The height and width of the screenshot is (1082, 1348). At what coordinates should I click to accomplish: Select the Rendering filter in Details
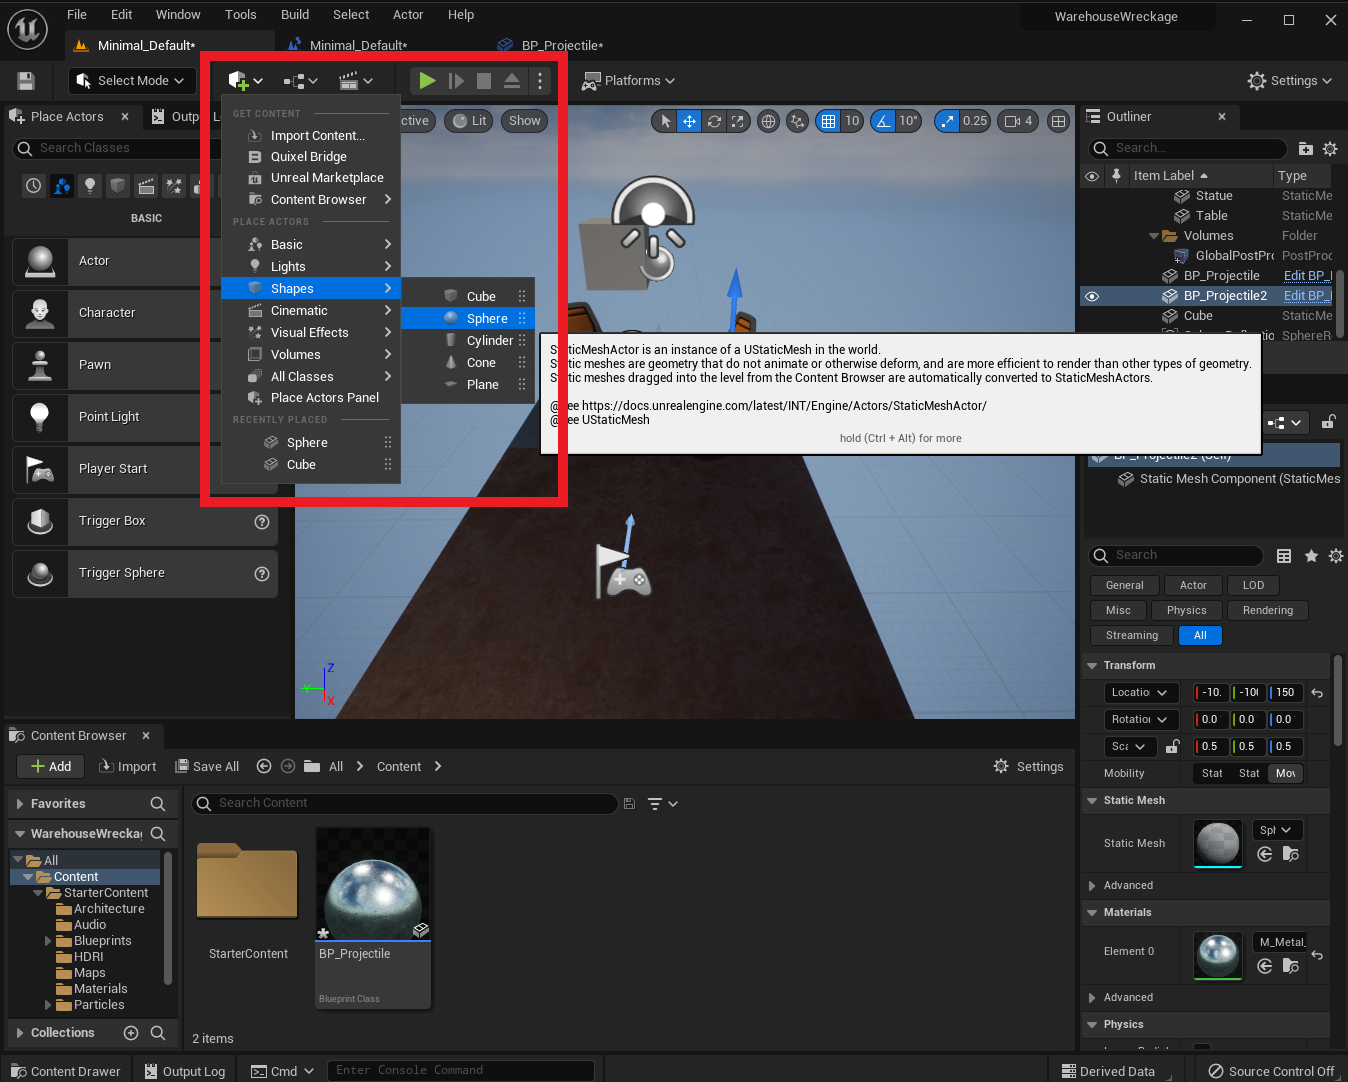pyautogui.click(x=1268, y=611)
